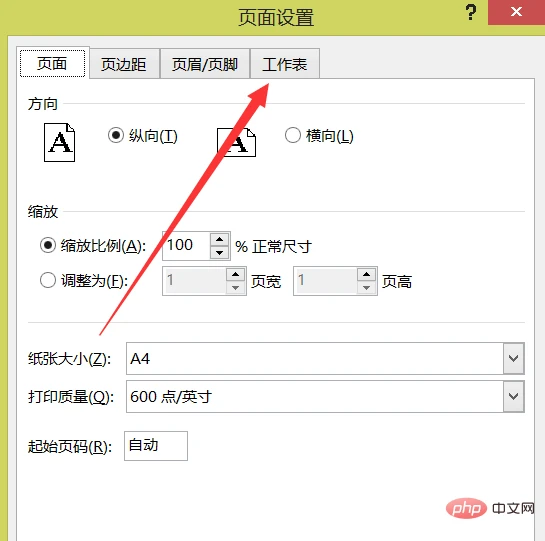Image resolution: width=545 pixels, height=541 pixels.
Task: Switch to the 工作表 tab
Action: pyautogui.click(x=285, y=64)
